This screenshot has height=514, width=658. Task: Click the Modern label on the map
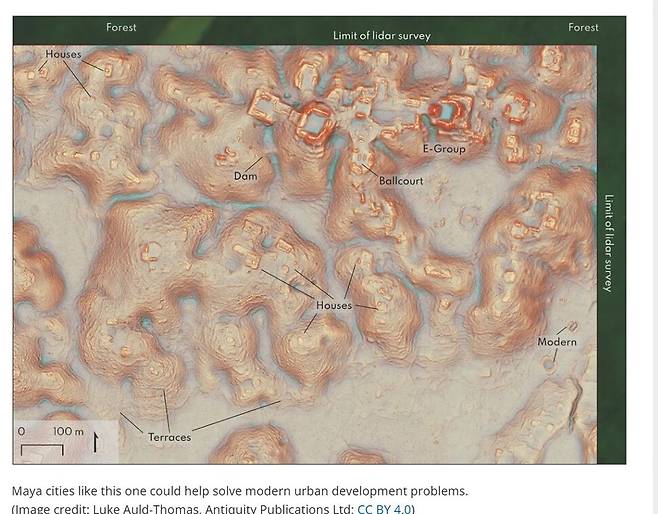[556, 342]
